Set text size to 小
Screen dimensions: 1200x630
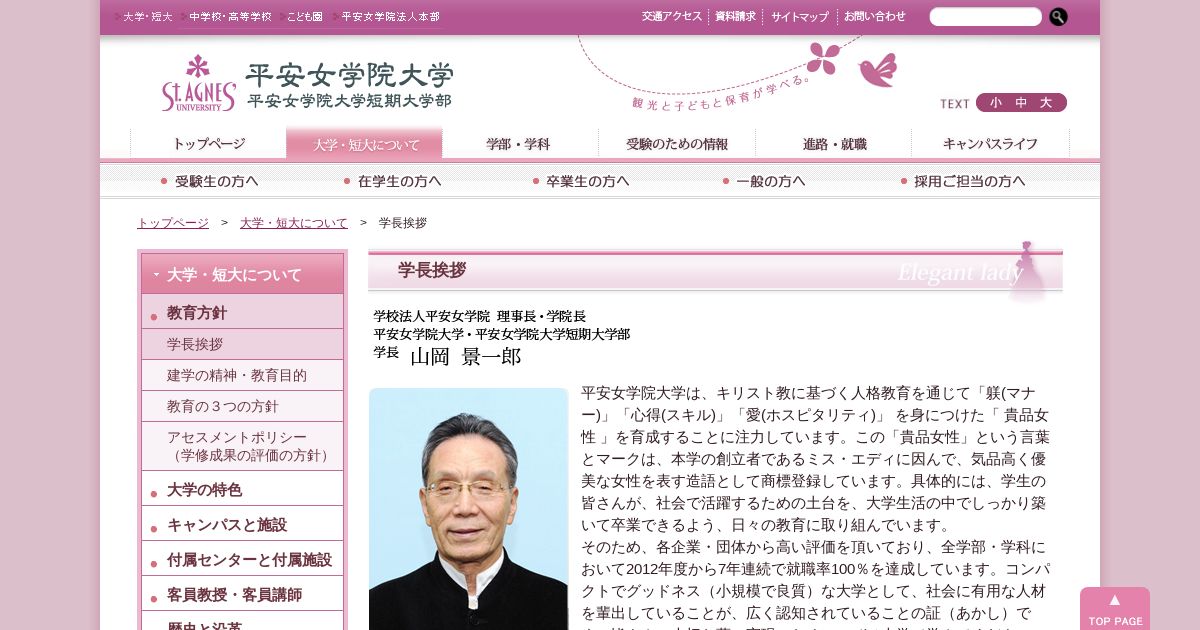pos(995,103)
